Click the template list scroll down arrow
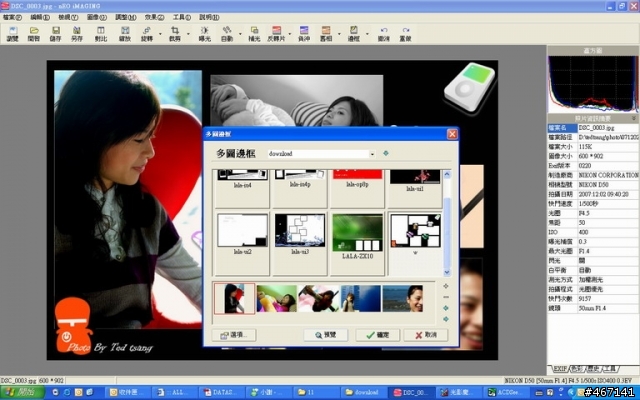 coord(447,272)
